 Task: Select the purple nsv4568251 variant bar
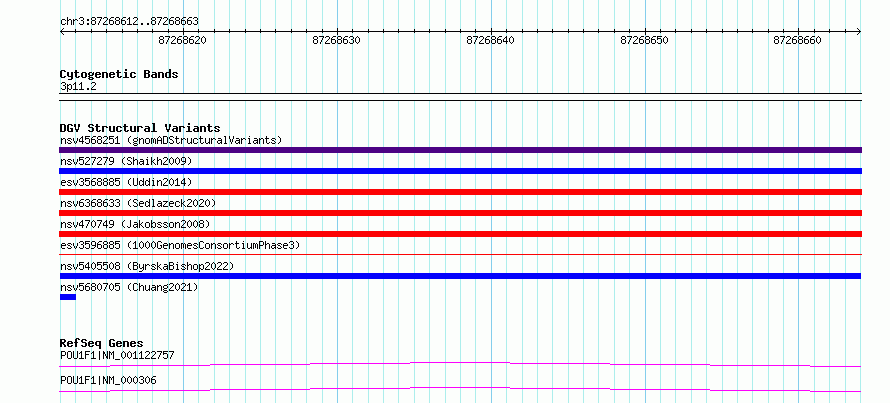click(460, 150)
